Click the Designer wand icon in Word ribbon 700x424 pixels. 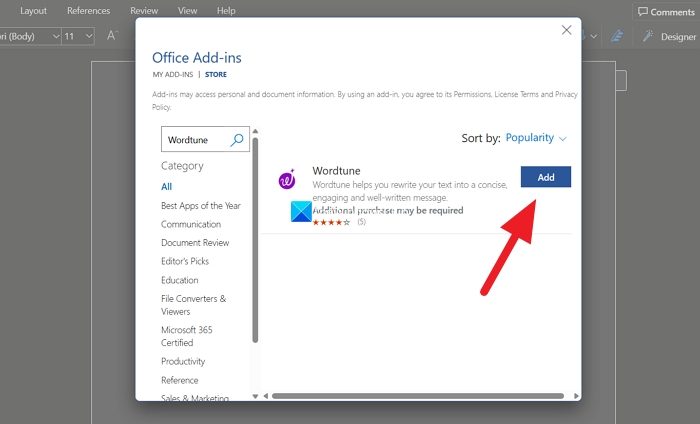(x=648, y=36)
